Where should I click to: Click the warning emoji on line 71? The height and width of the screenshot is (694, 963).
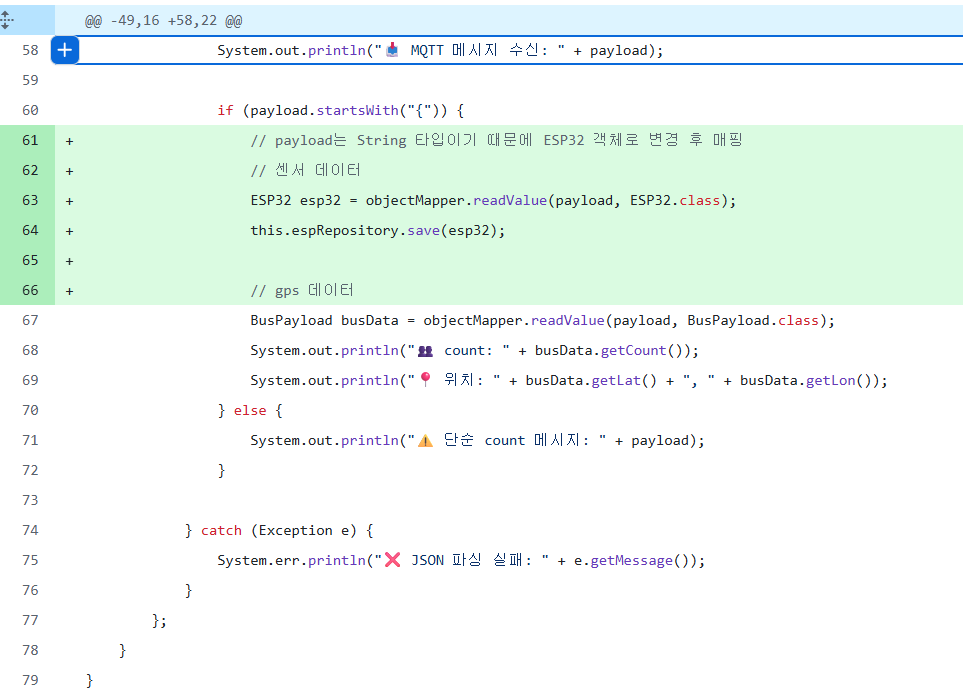point(425,440)
